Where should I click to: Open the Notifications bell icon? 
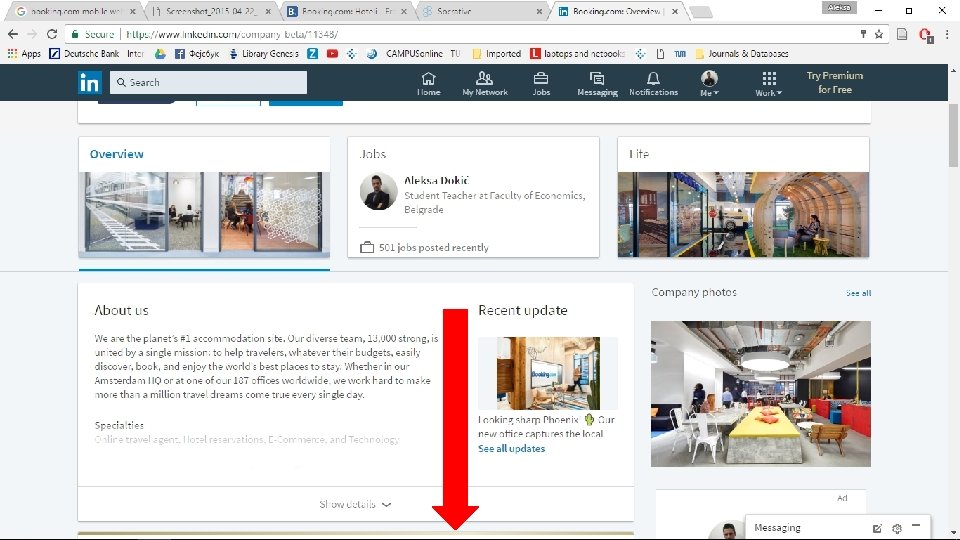point(653,84)
